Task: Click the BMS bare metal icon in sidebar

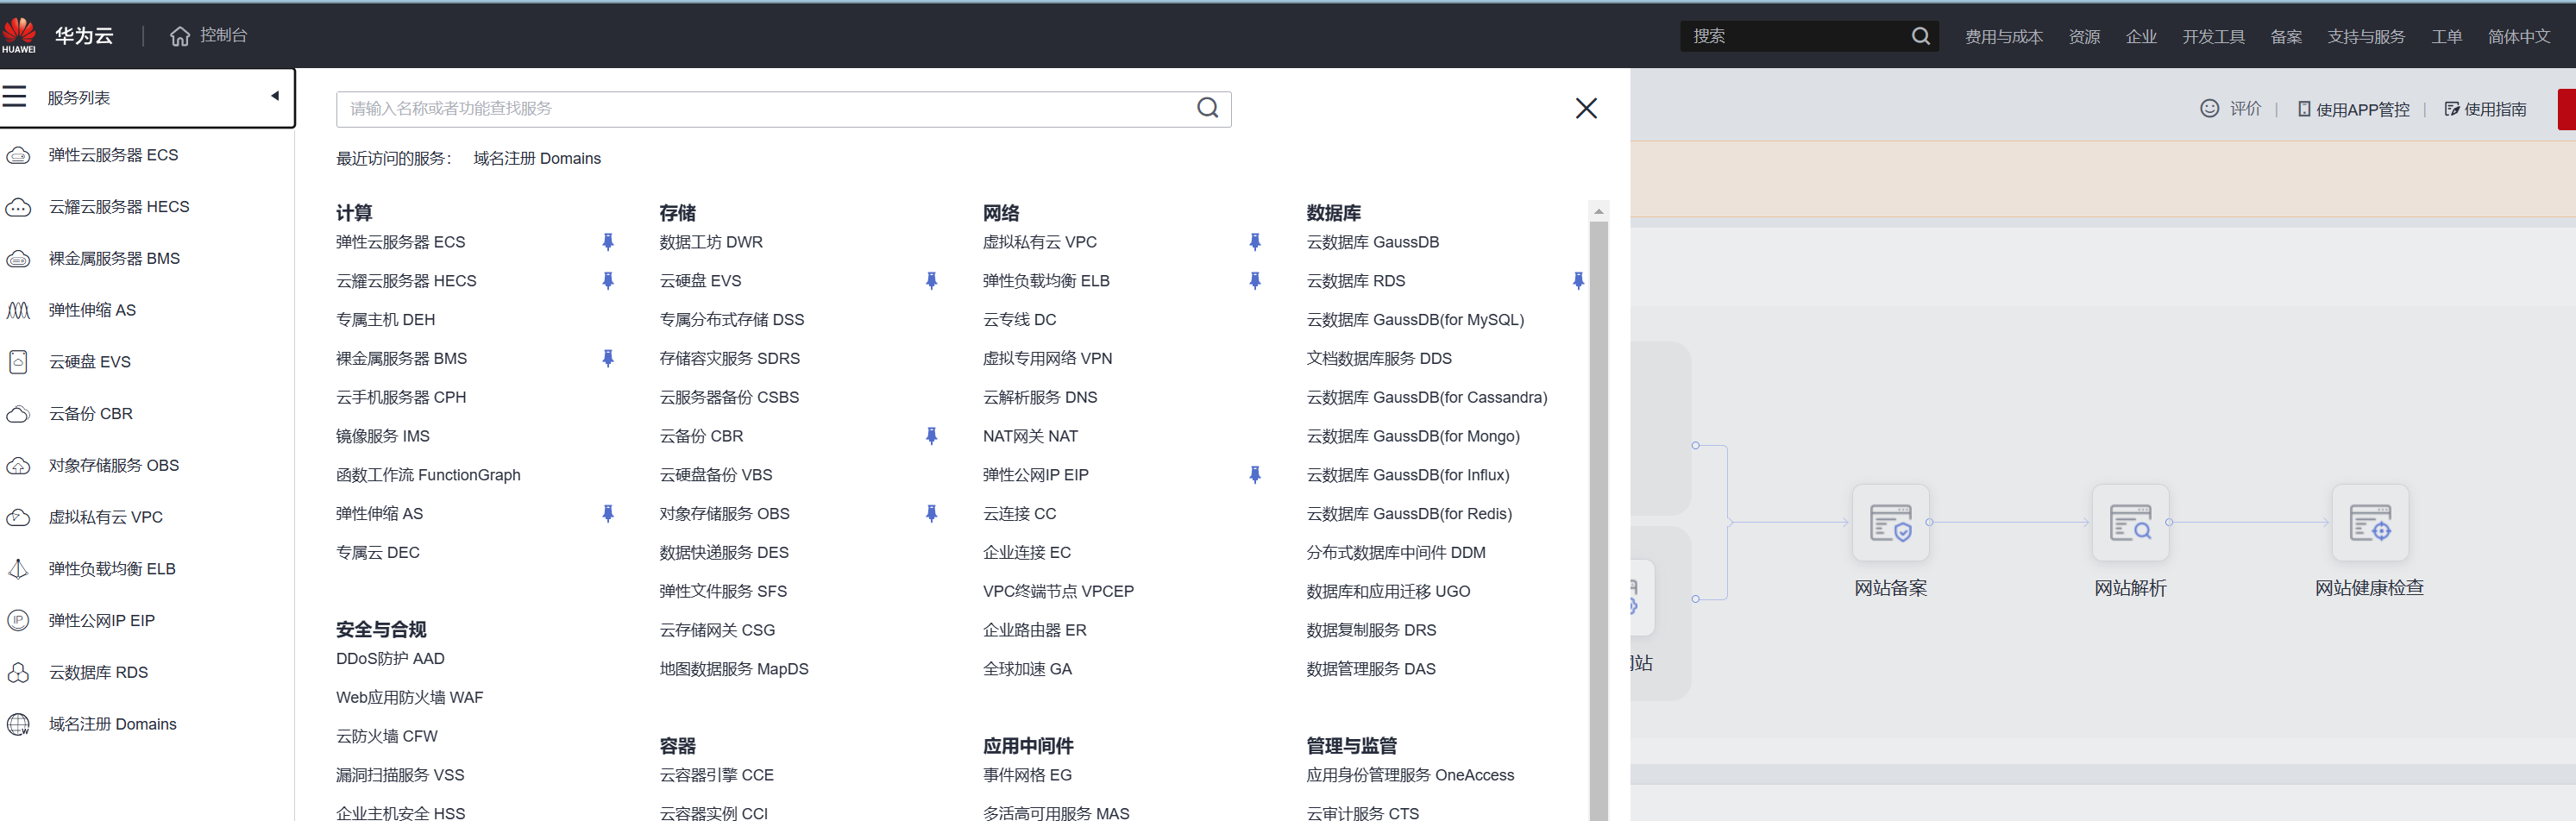Action: pos(18,259)
